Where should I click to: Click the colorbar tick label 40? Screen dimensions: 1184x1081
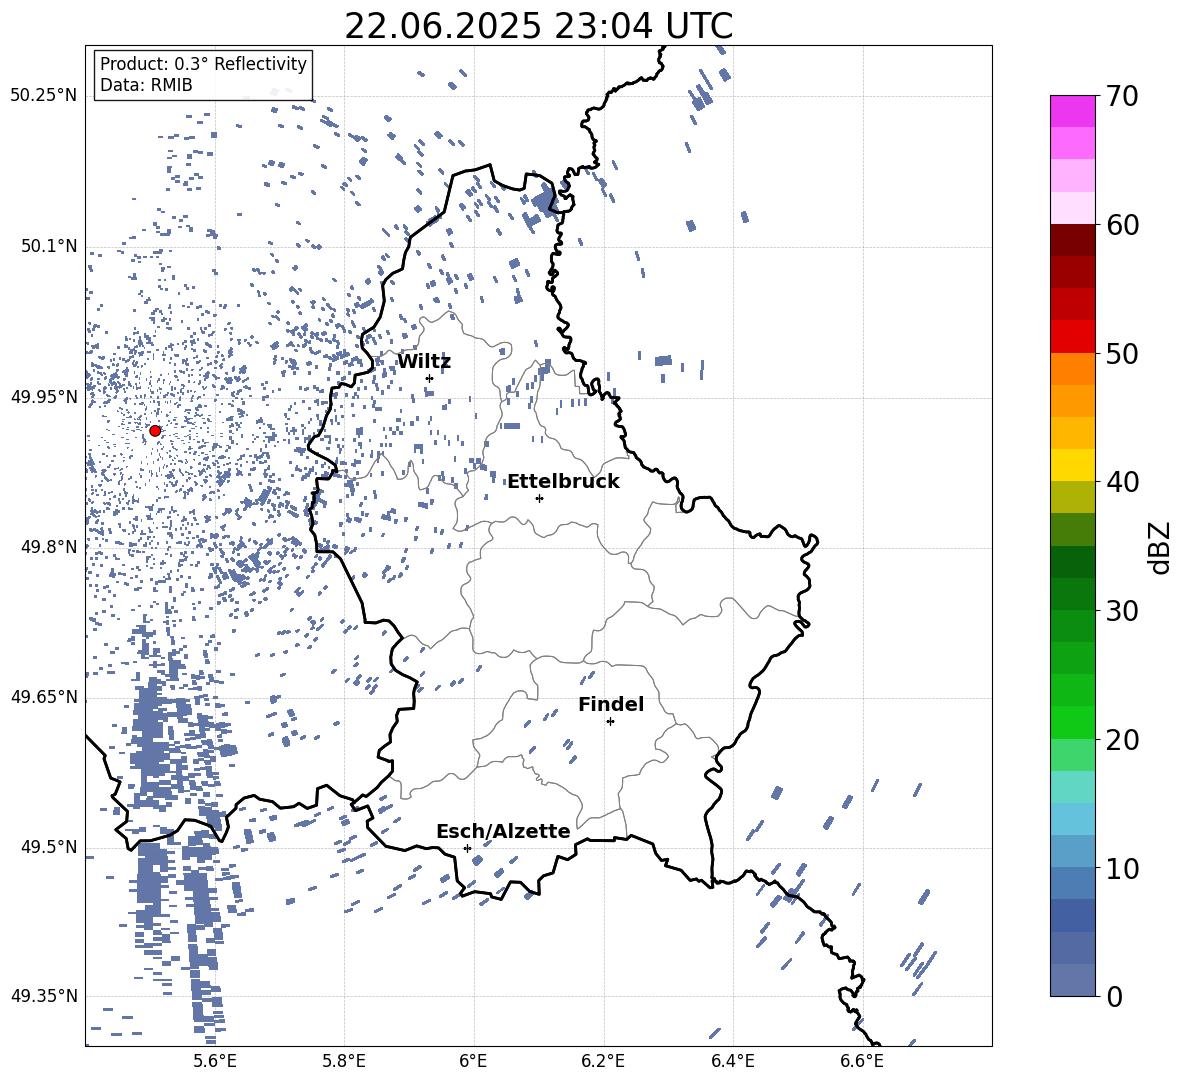(x=1122, y=482)
